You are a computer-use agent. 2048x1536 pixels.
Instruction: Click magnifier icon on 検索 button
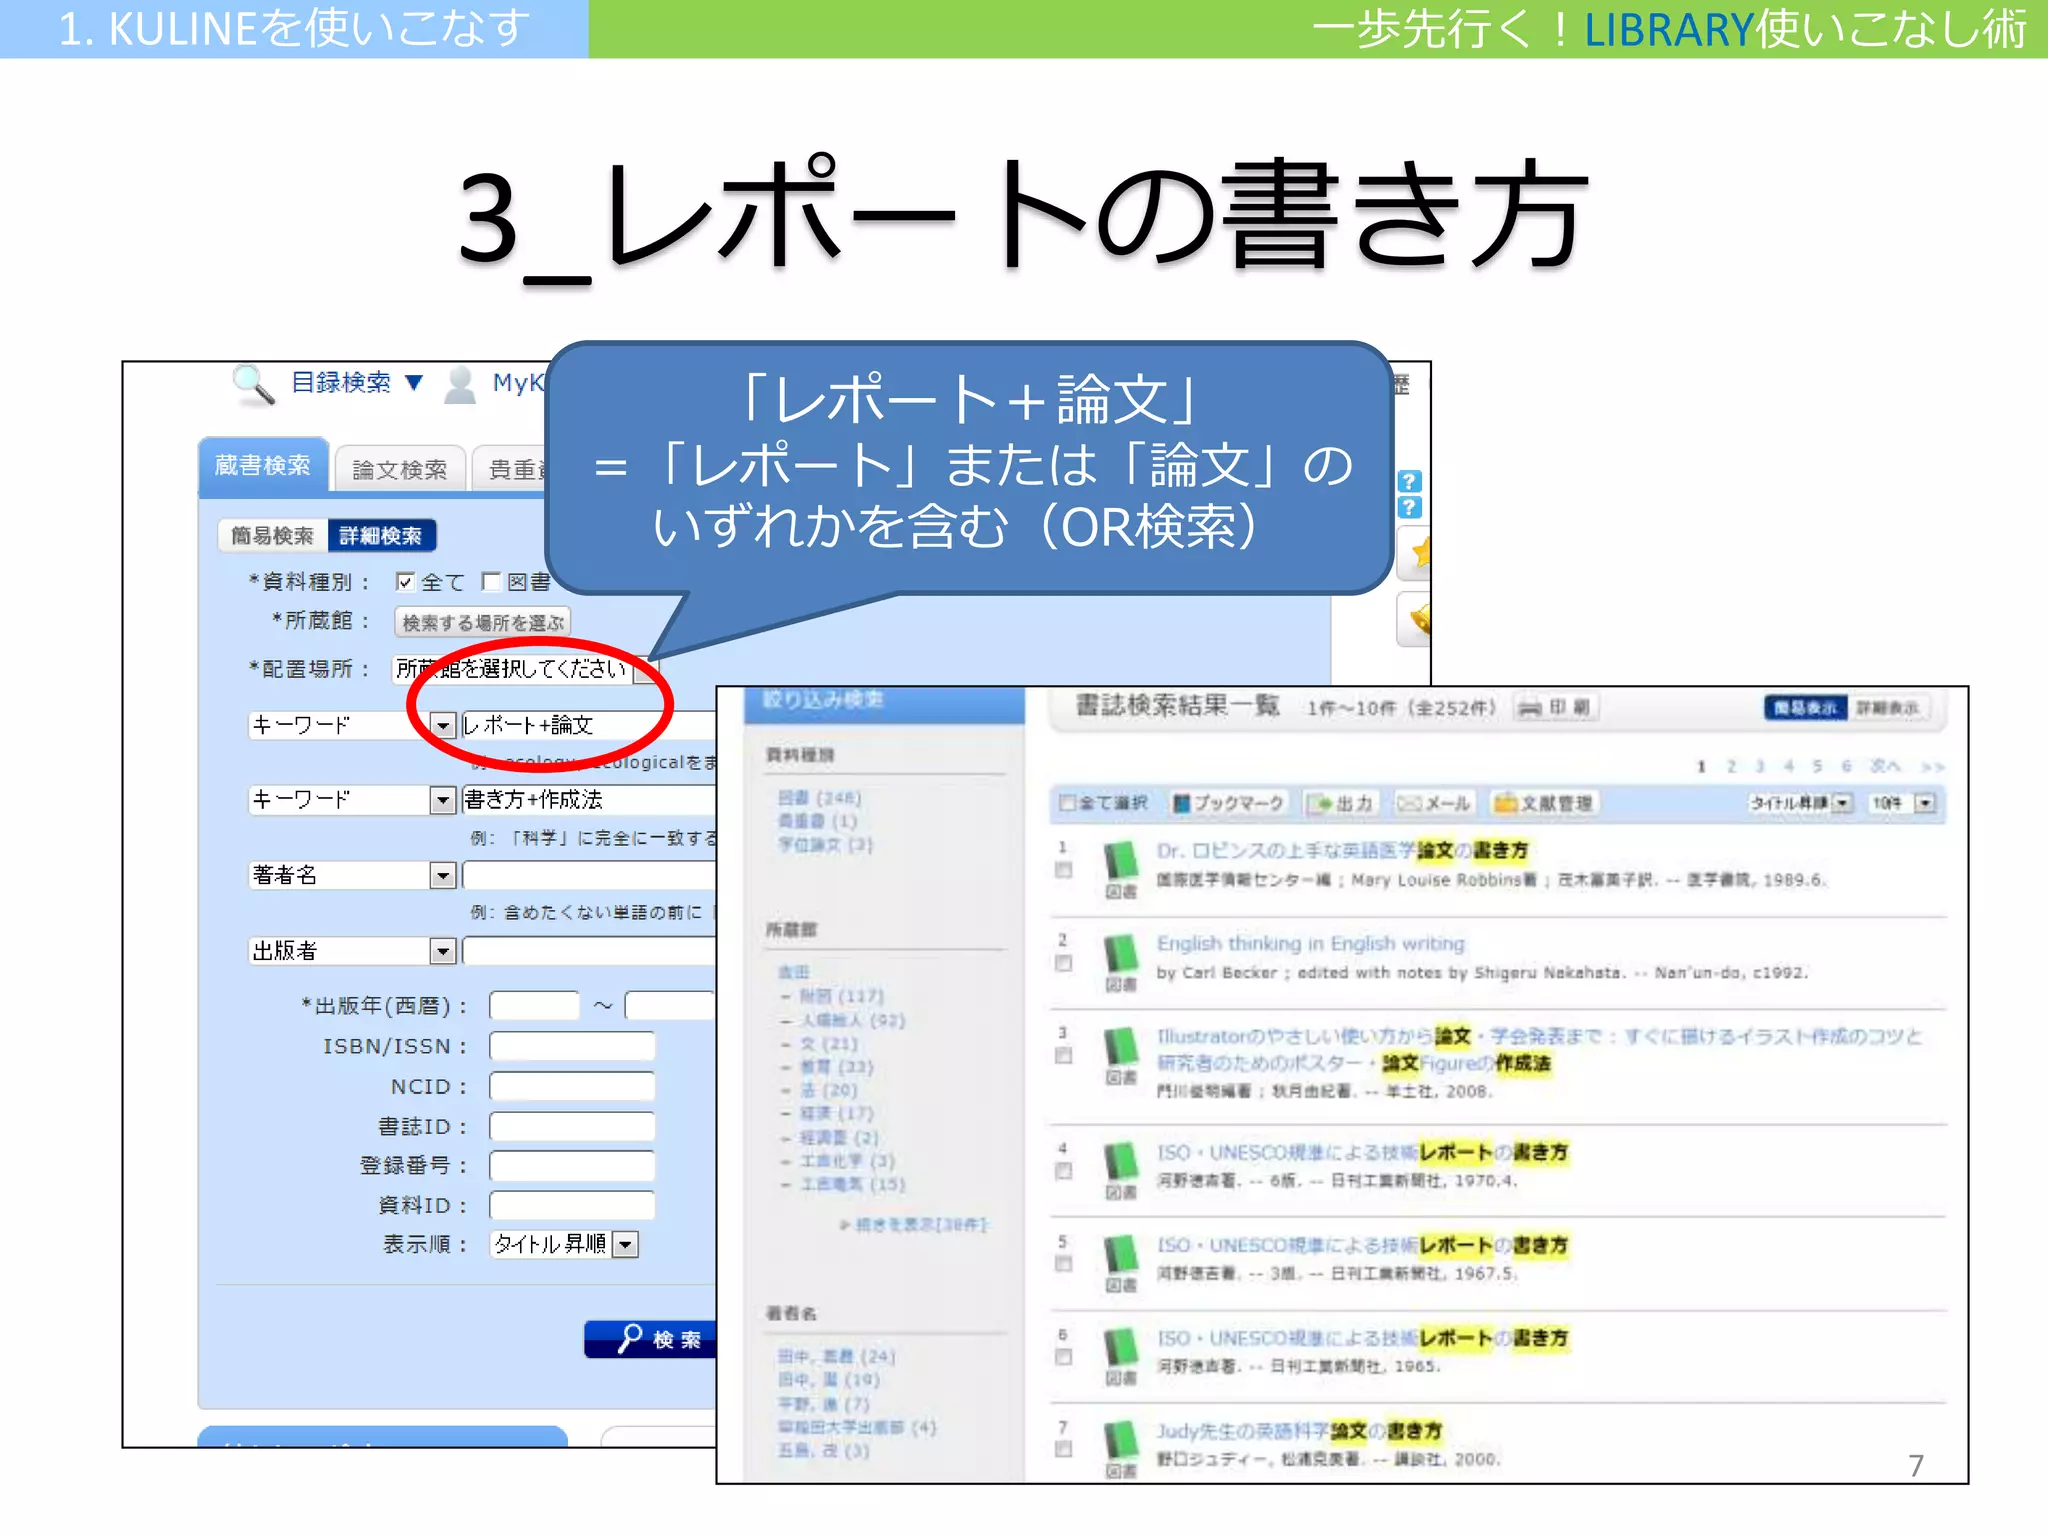pos(630,1338)
